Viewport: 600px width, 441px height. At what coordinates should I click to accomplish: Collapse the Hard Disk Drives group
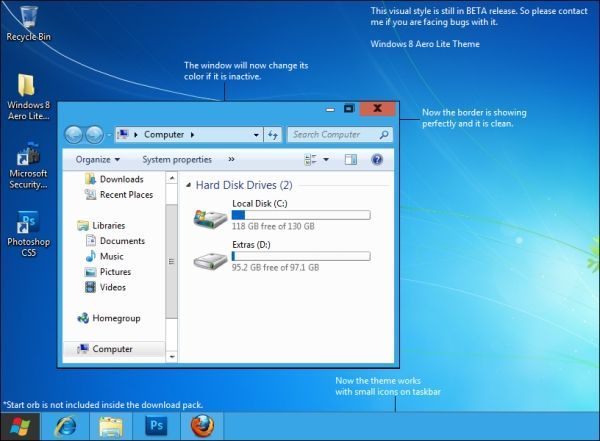(x=188, y=185)
